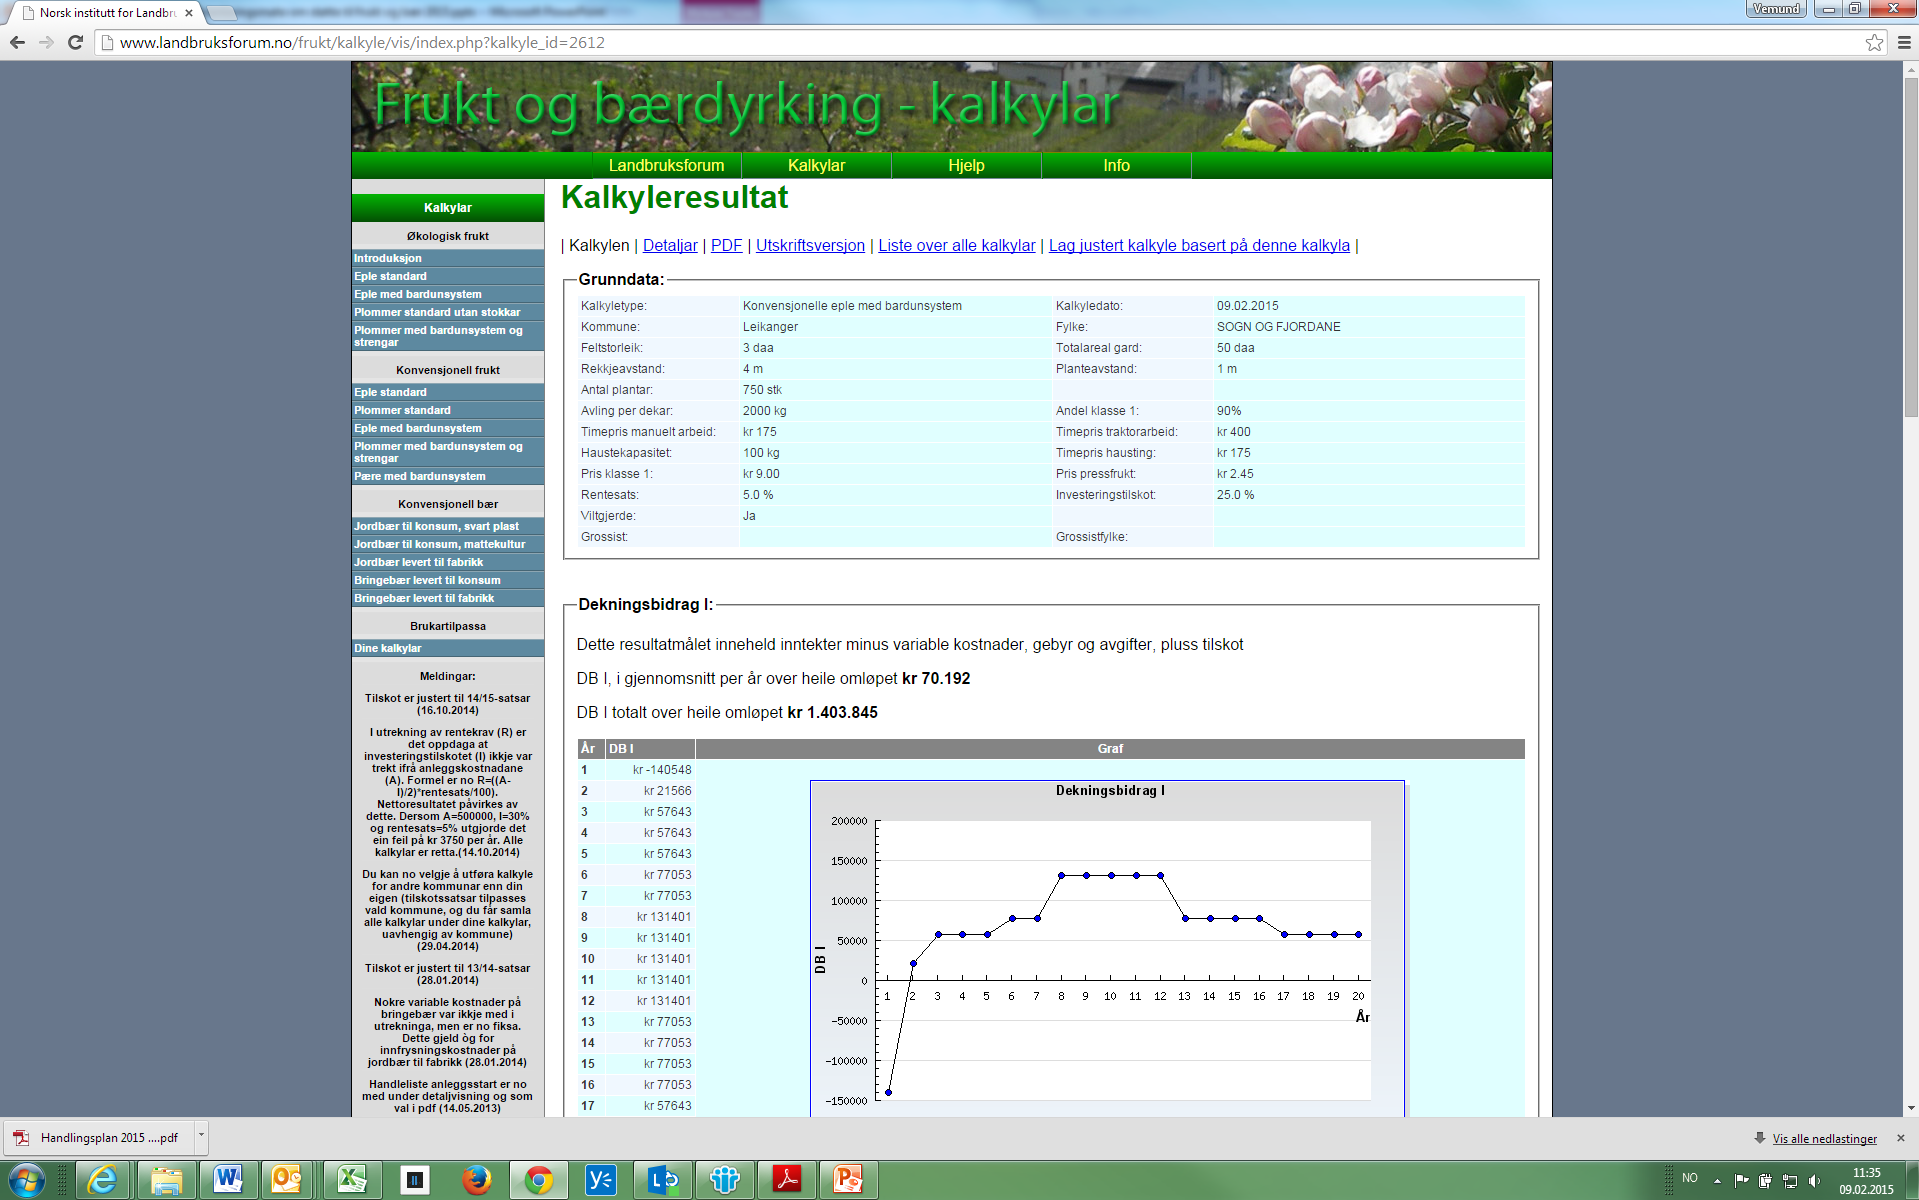Open downloaded Handlingsplan 2015 pdf
This screenshot has height=1200, width=1919.
(99, 1137)
